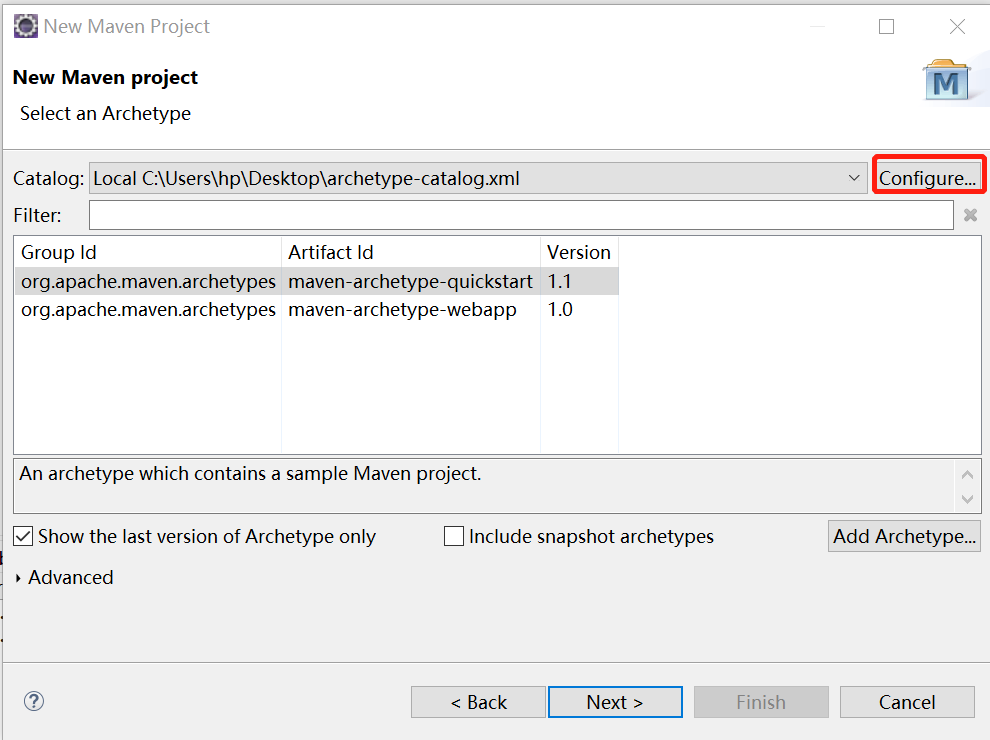Sort by the Group Id column header
This screenshot has height=740, width=990.
click(148, 253)
